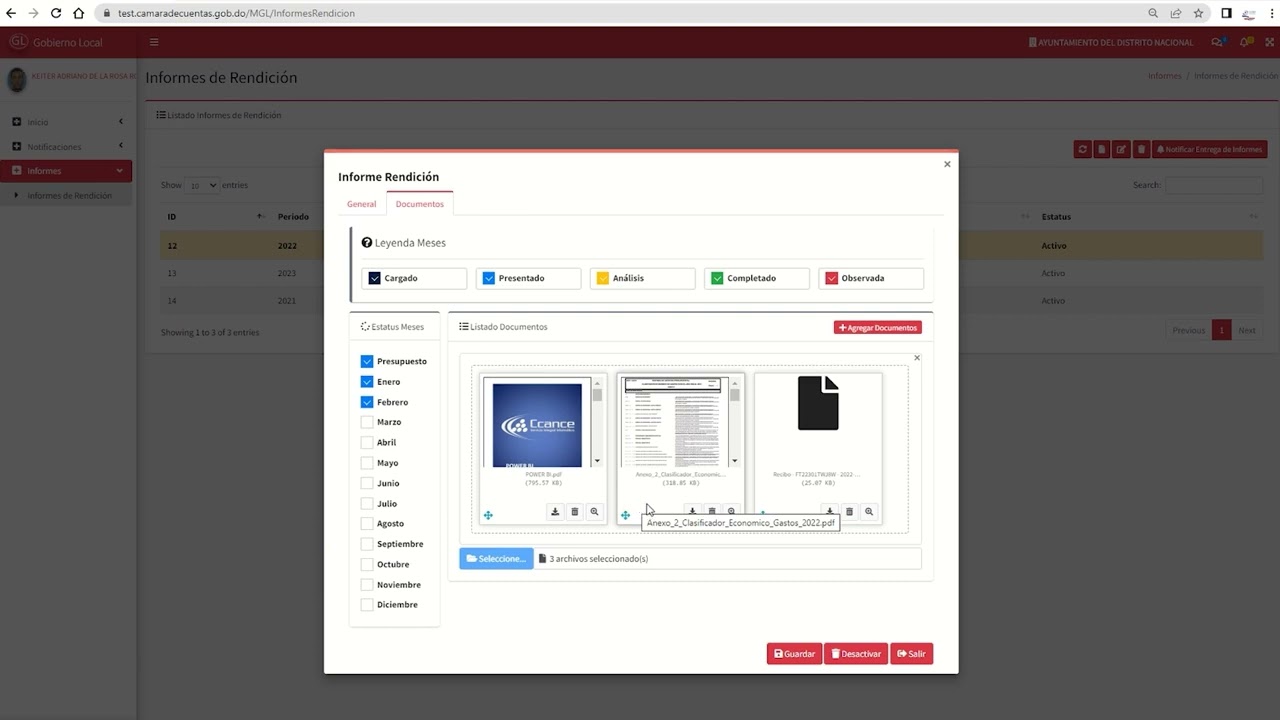Save with the Guardar button
This screenshot has height=720, width=1280.
(794, 654)
